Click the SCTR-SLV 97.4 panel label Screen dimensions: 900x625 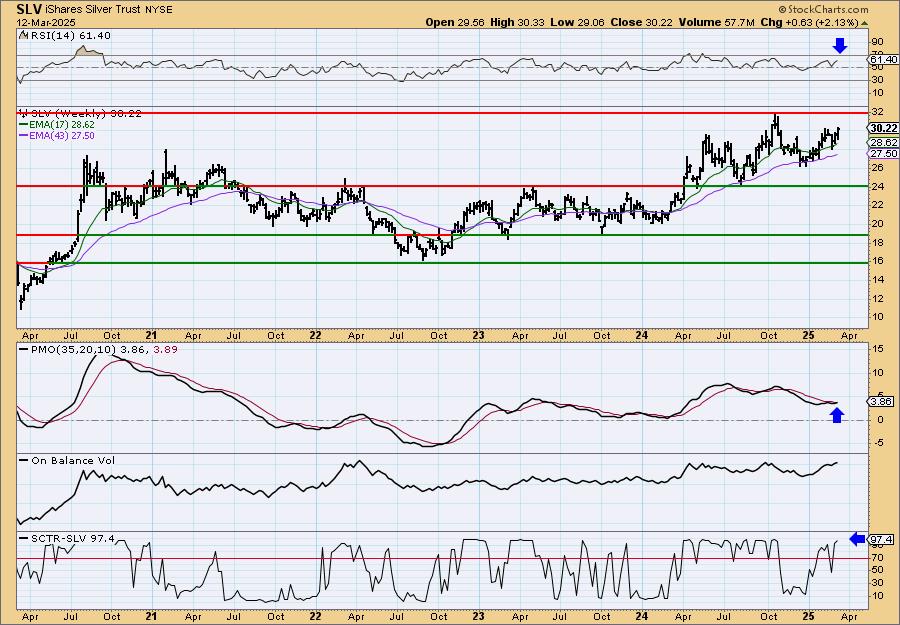72,538
